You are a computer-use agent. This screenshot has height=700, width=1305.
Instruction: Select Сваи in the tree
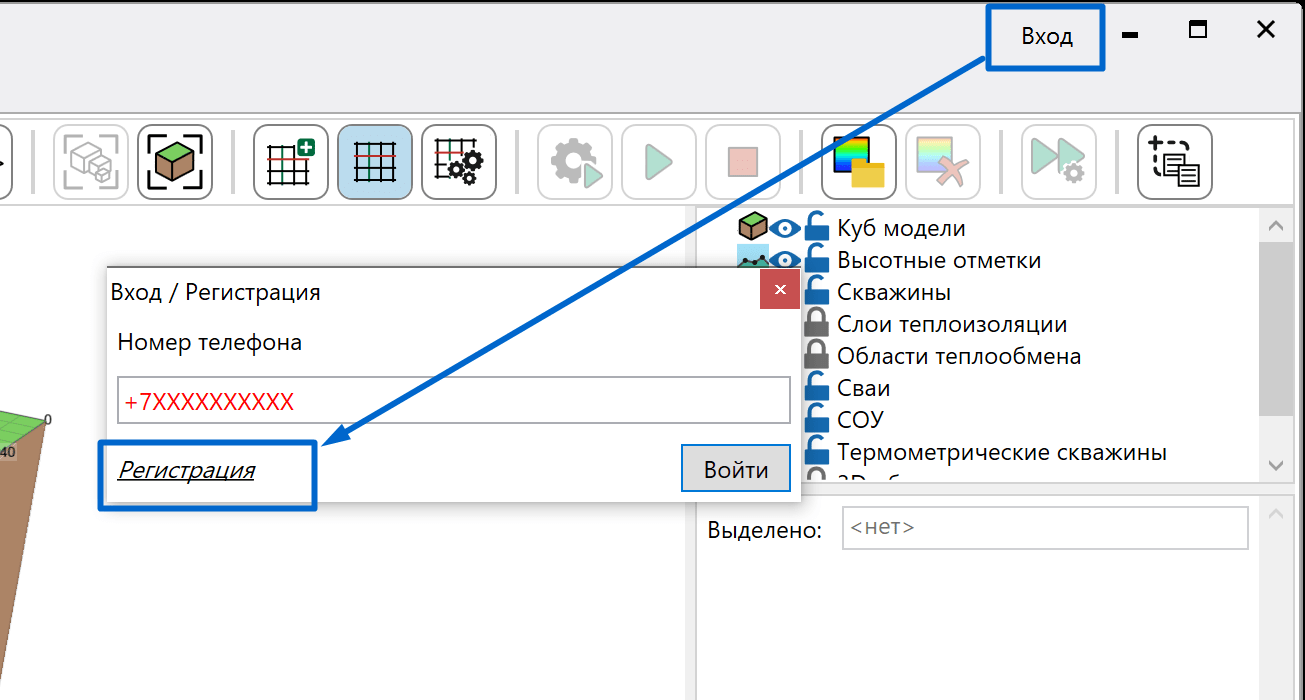point(864,388)
